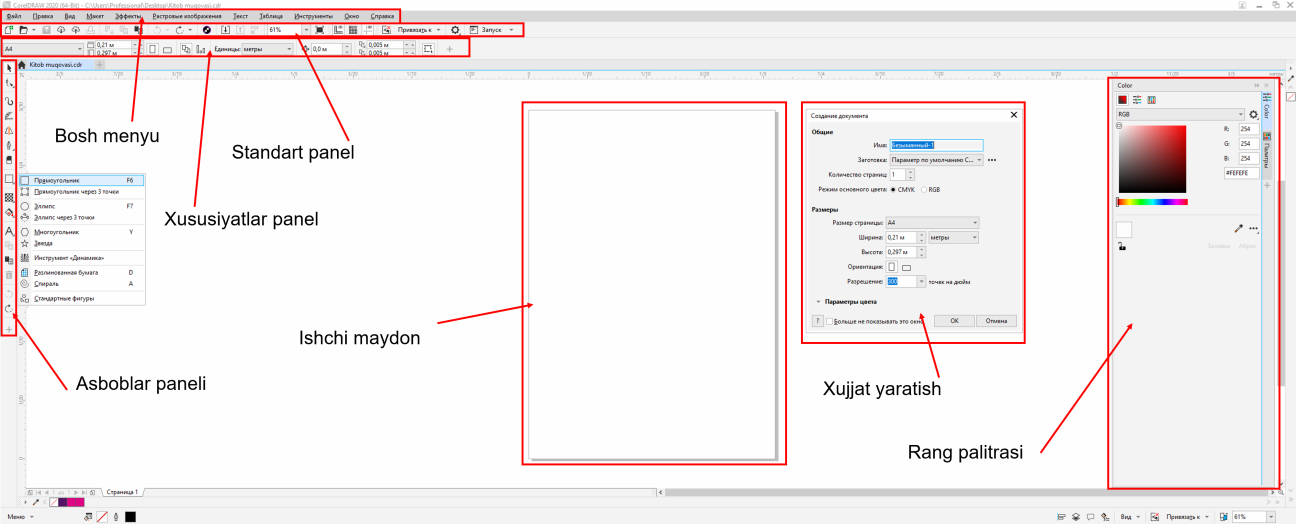Open the options gear in the standard toolbar
1296x524 pixels.
(x=455, y=31)
